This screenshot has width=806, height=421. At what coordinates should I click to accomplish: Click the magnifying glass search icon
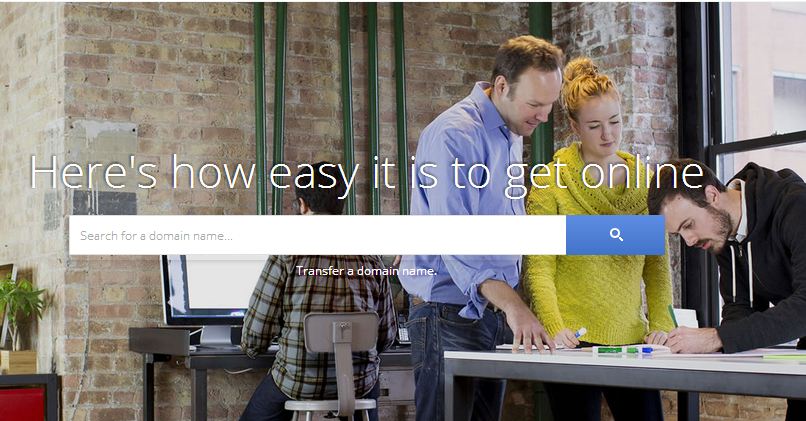[616, 235]
